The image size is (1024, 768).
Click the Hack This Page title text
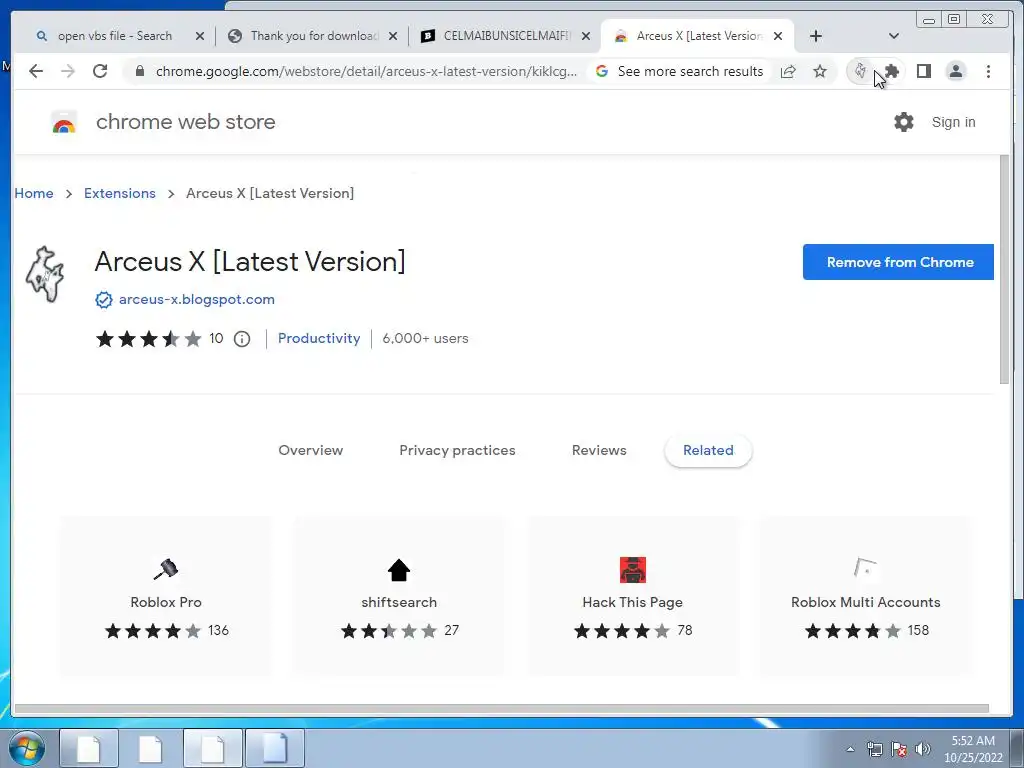click(632, 602)
